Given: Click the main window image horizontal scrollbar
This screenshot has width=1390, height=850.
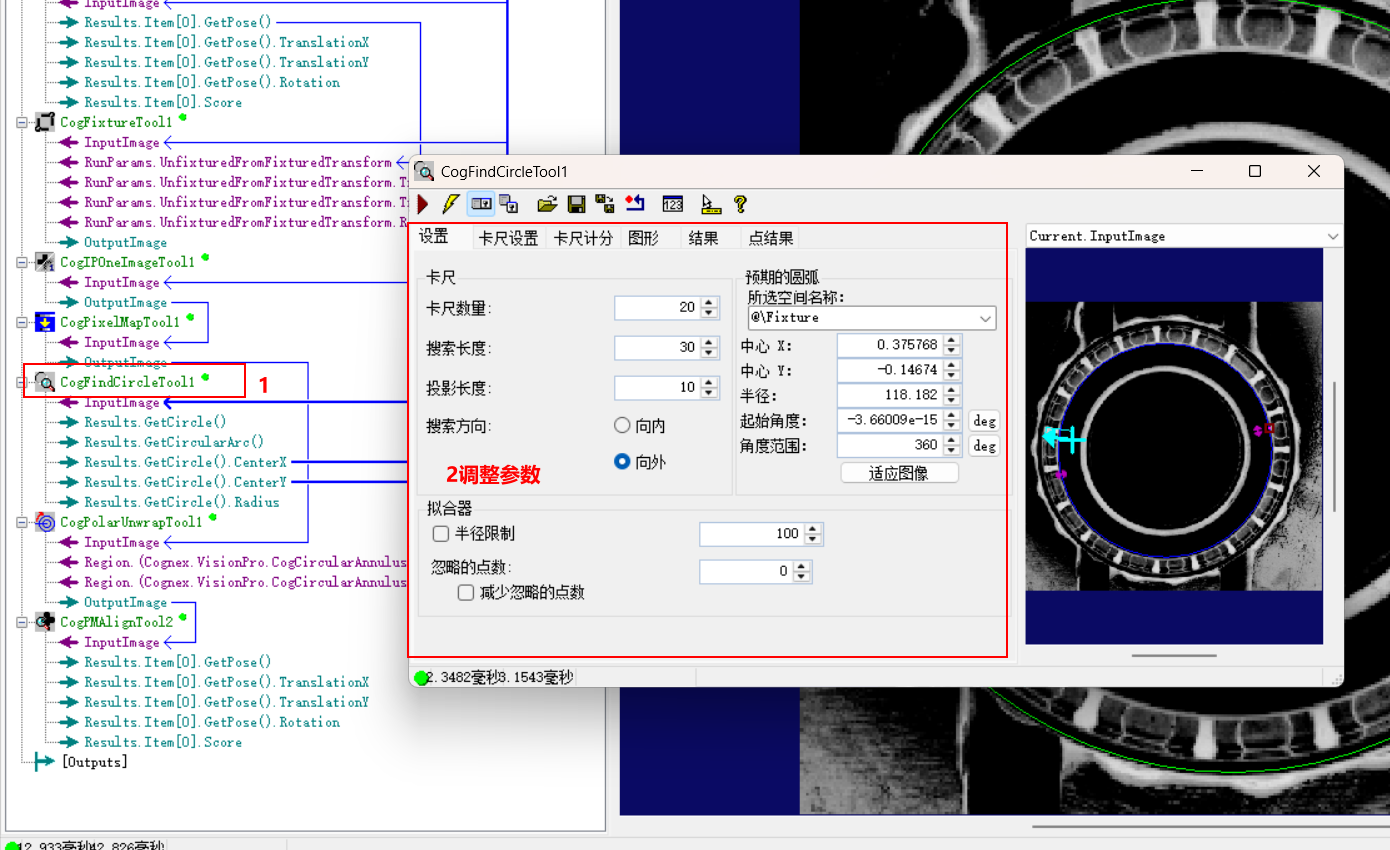Looking at the screenshot, I should (1210, 827).
